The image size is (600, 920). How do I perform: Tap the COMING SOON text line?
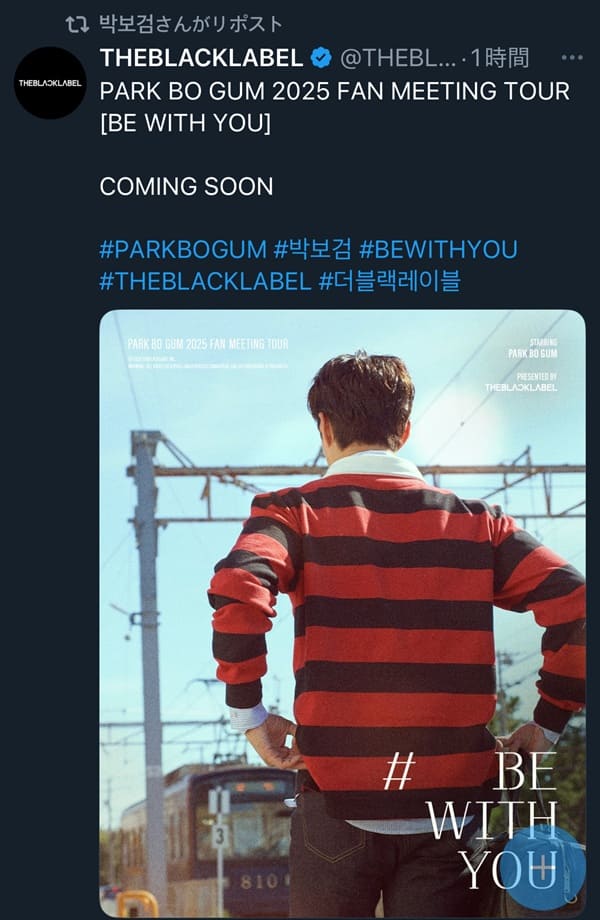click(x=187, y=187)
